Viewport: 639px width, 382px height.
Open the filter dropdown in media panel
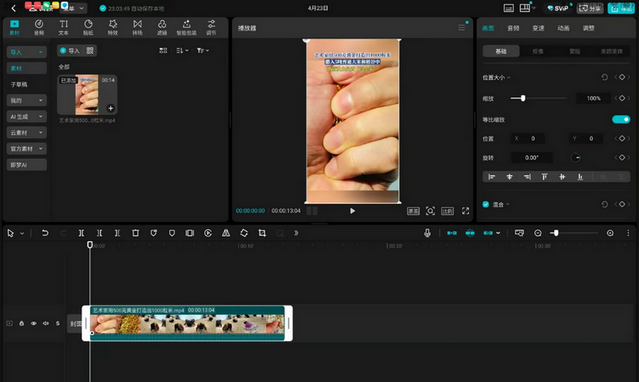203,50
